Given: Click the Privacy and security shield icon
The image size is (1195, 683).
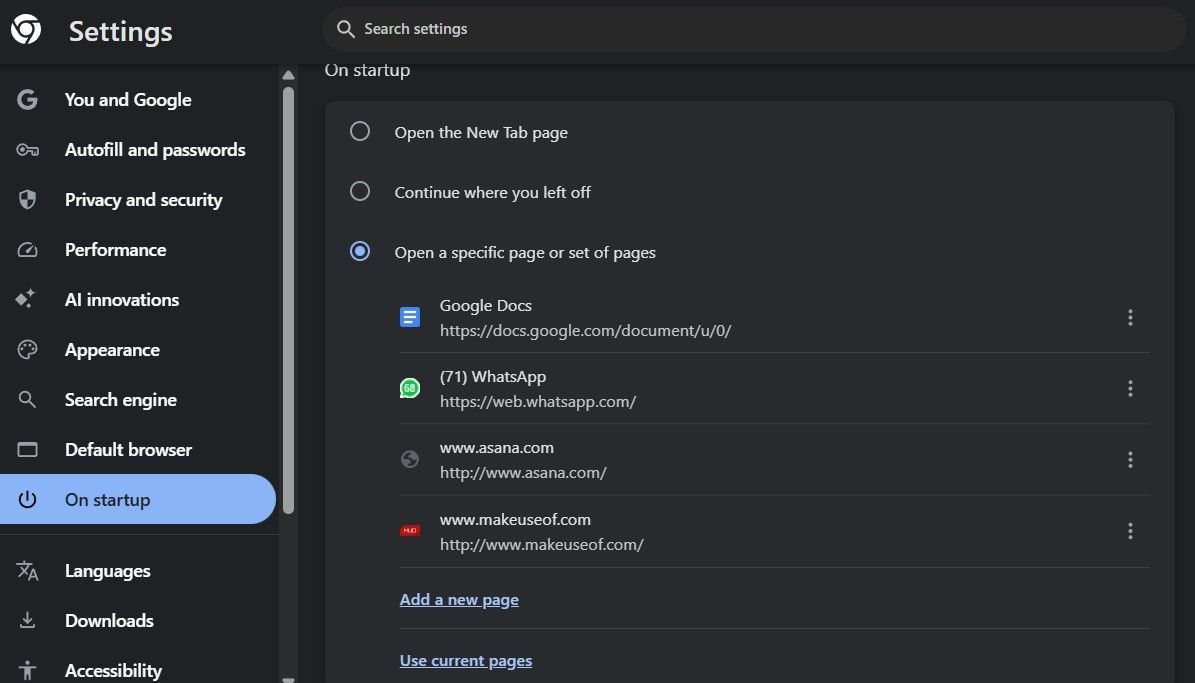Looking at the screenshot, I should coord(27,200).
